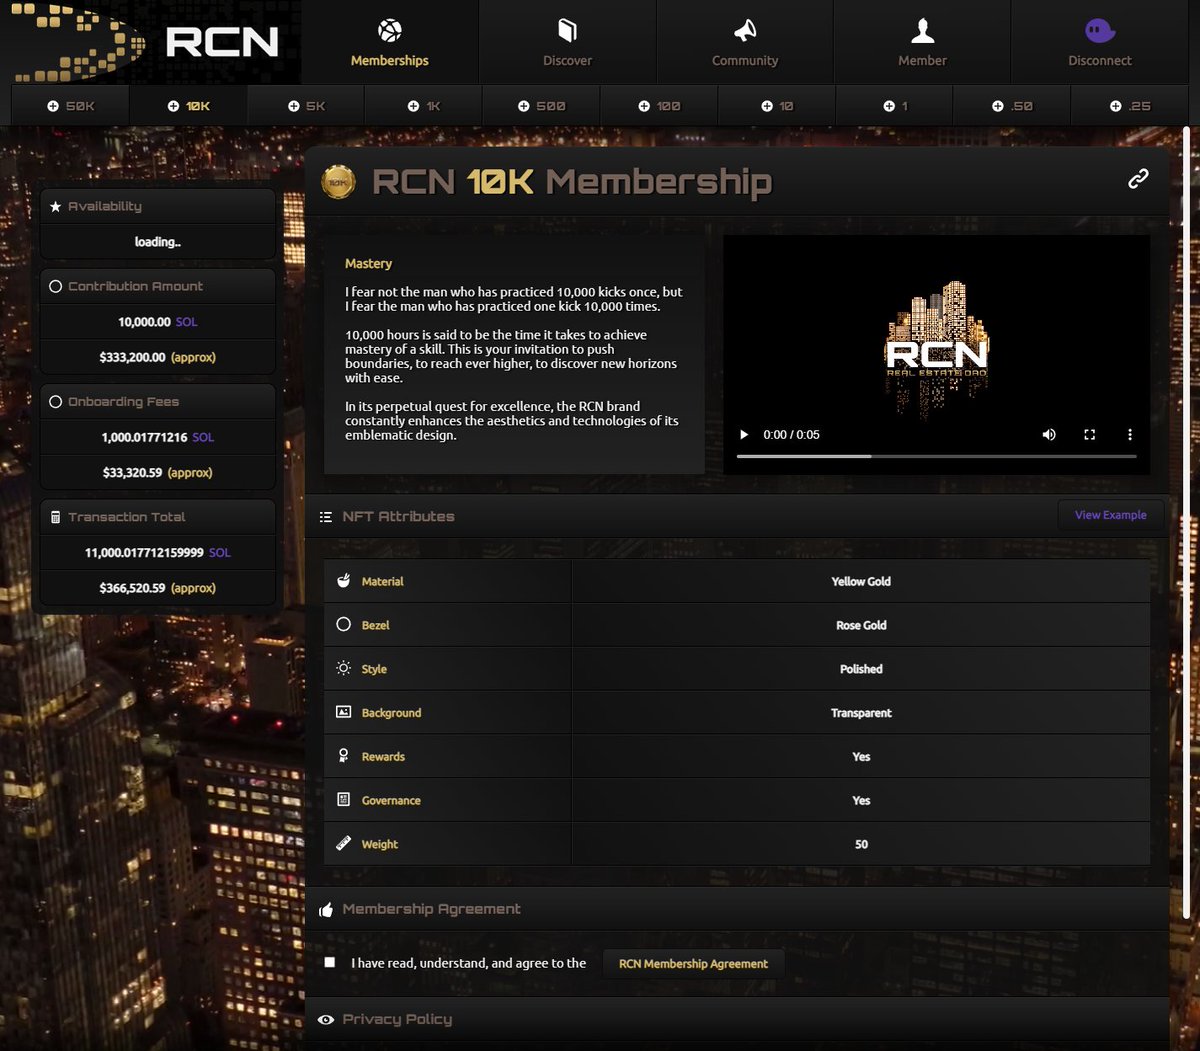Click the Community megaphone icon
Viewport: 1200px width, 1051px height.
point(745,31)
